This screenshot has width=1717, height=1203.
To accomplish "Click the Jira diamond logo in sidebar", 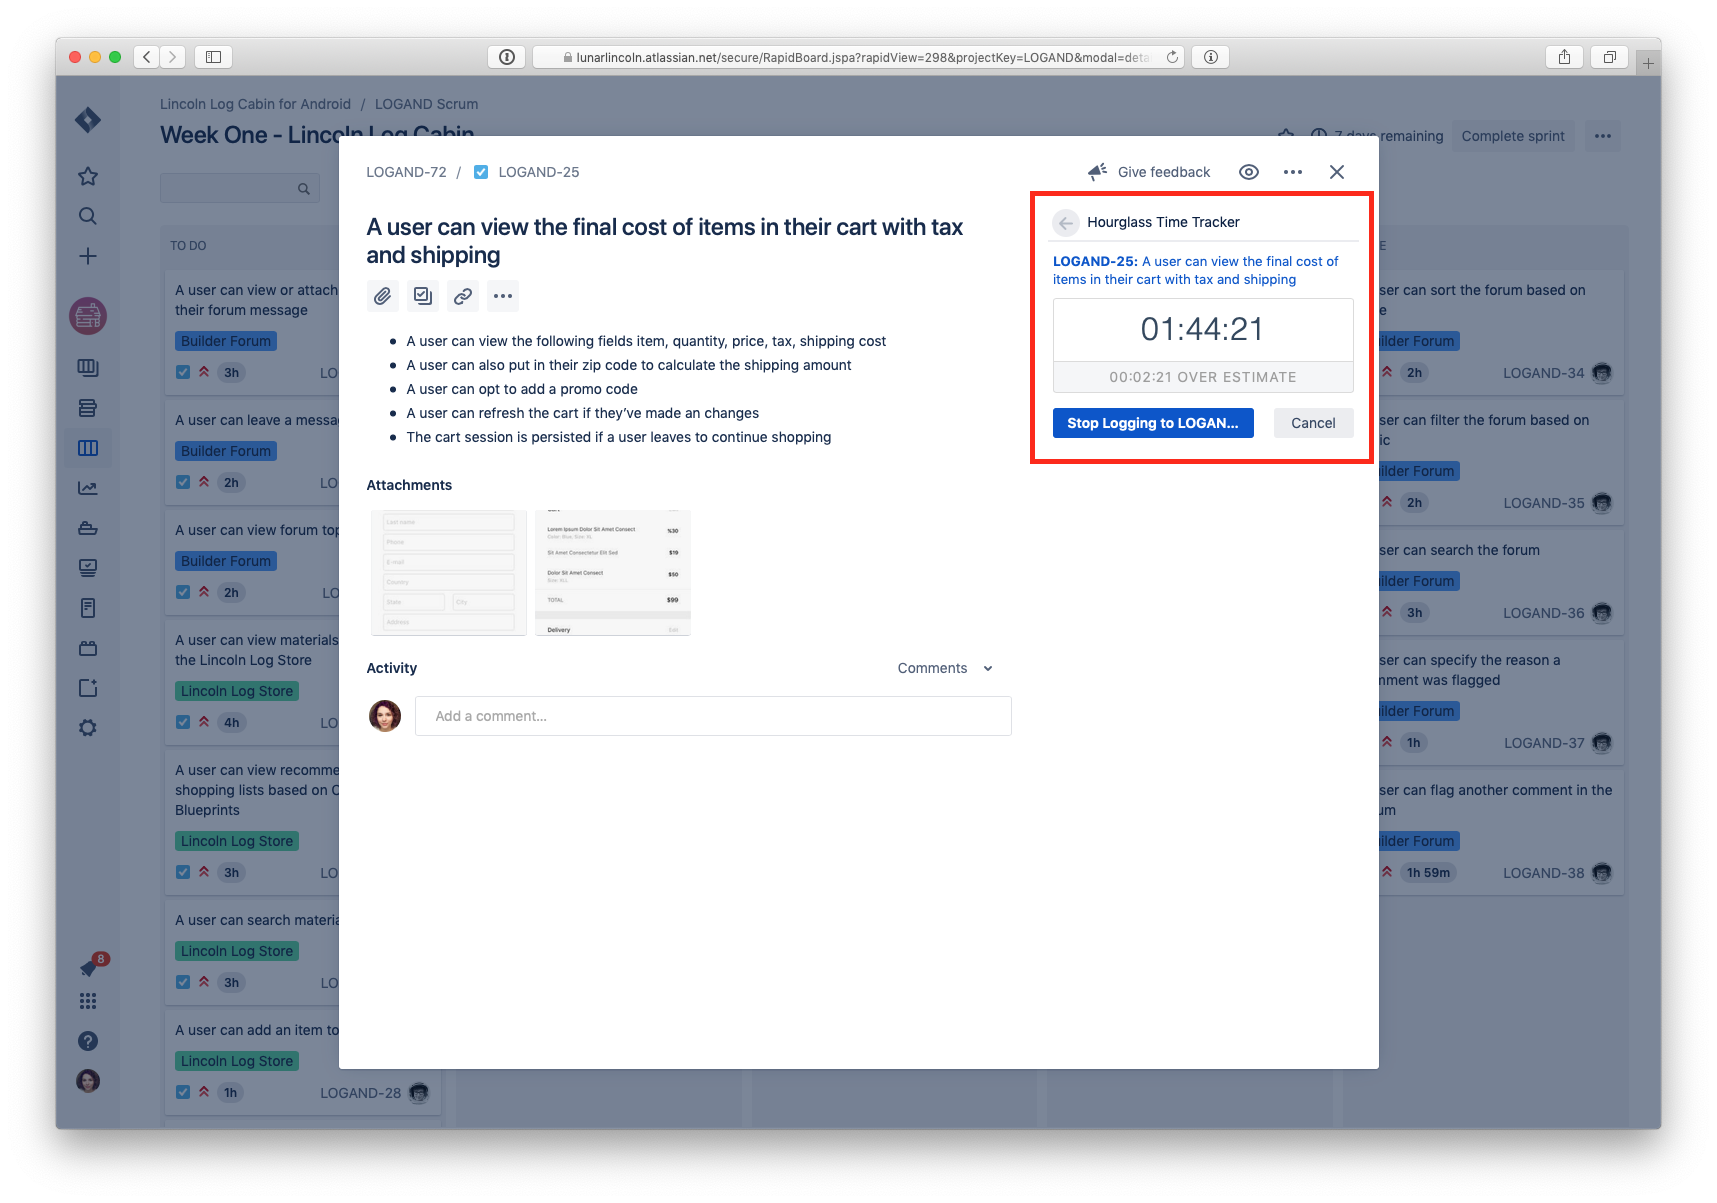I will click(88, 120).
